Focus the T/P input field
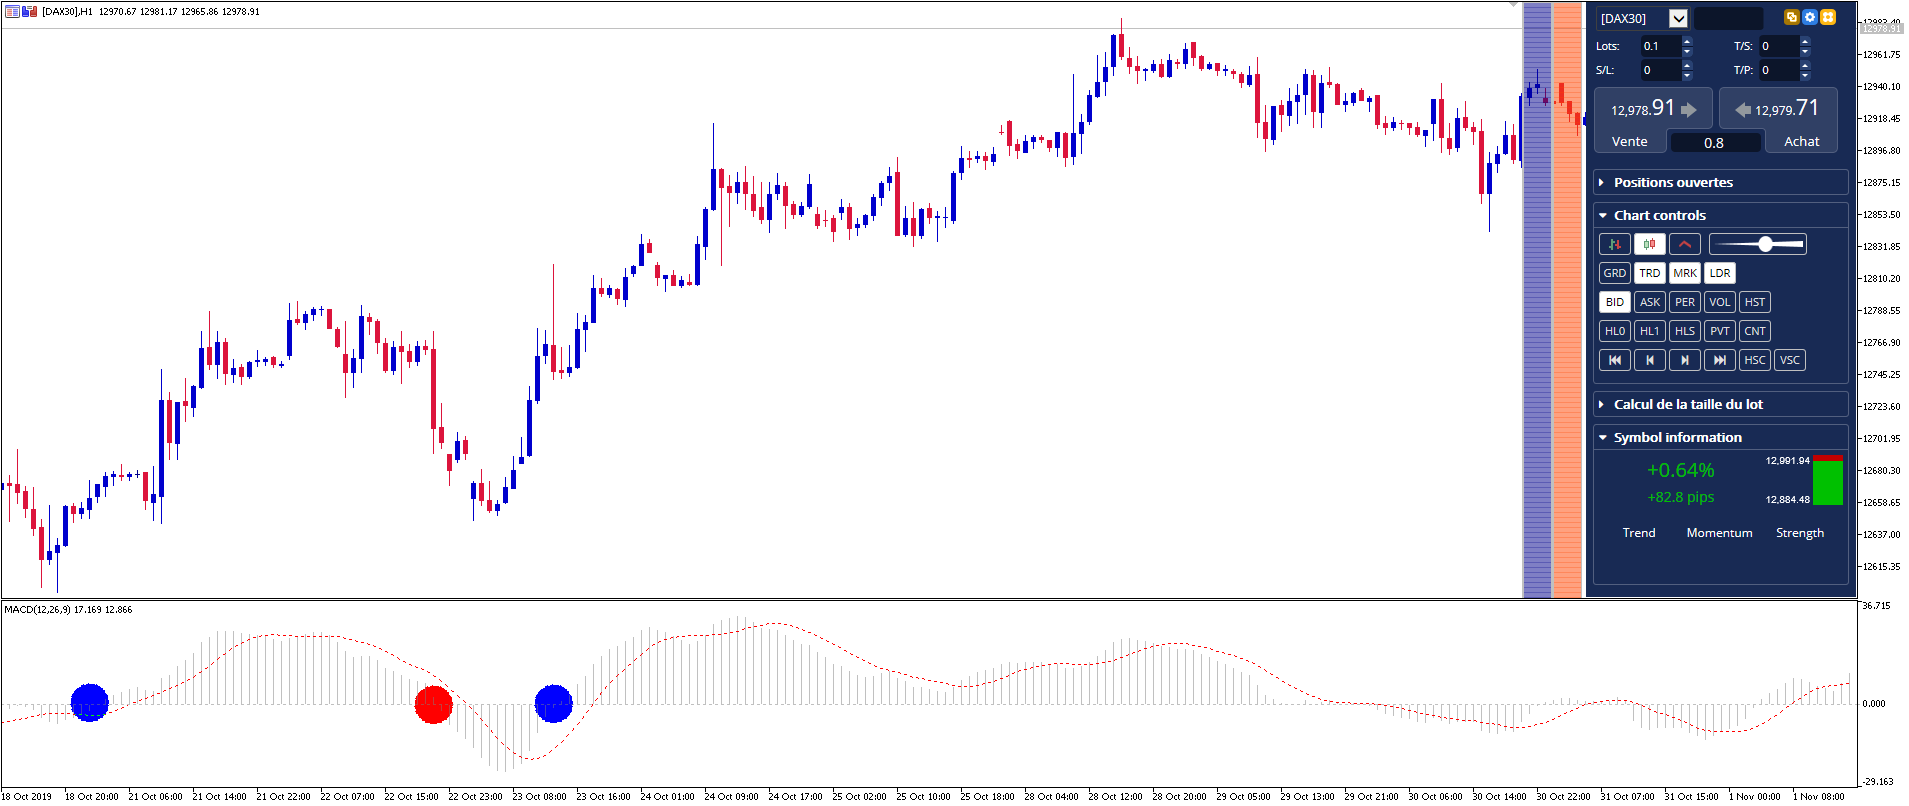Screen dimensions: 1909x806 [1779, 70]
